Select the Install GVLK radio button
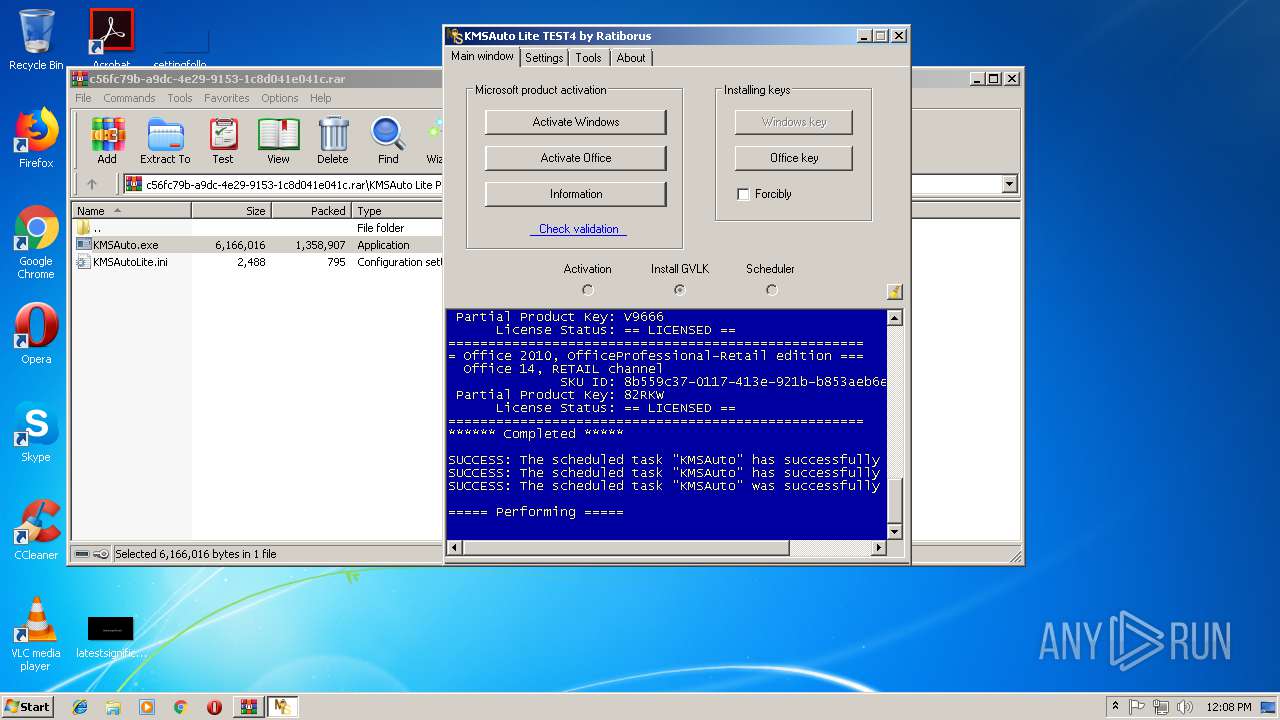The image size is (1280, 720). 680,290
